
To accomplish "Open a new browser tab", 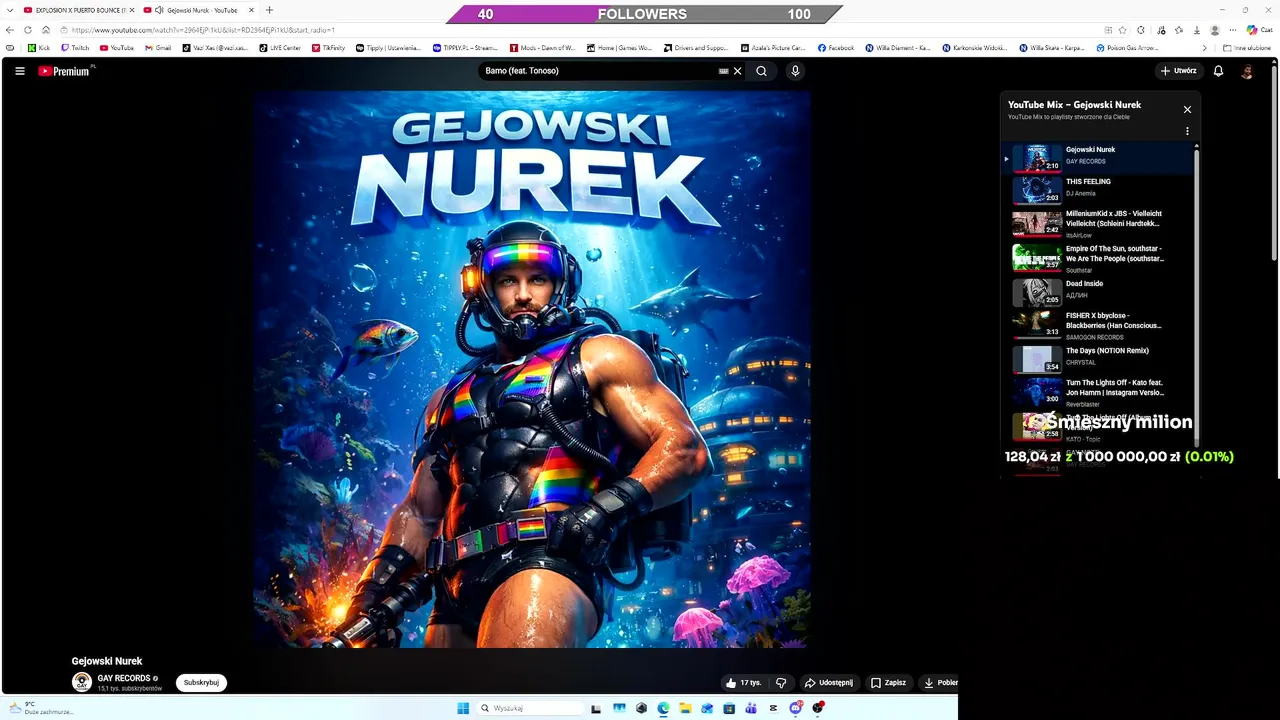I will (269, 10).
